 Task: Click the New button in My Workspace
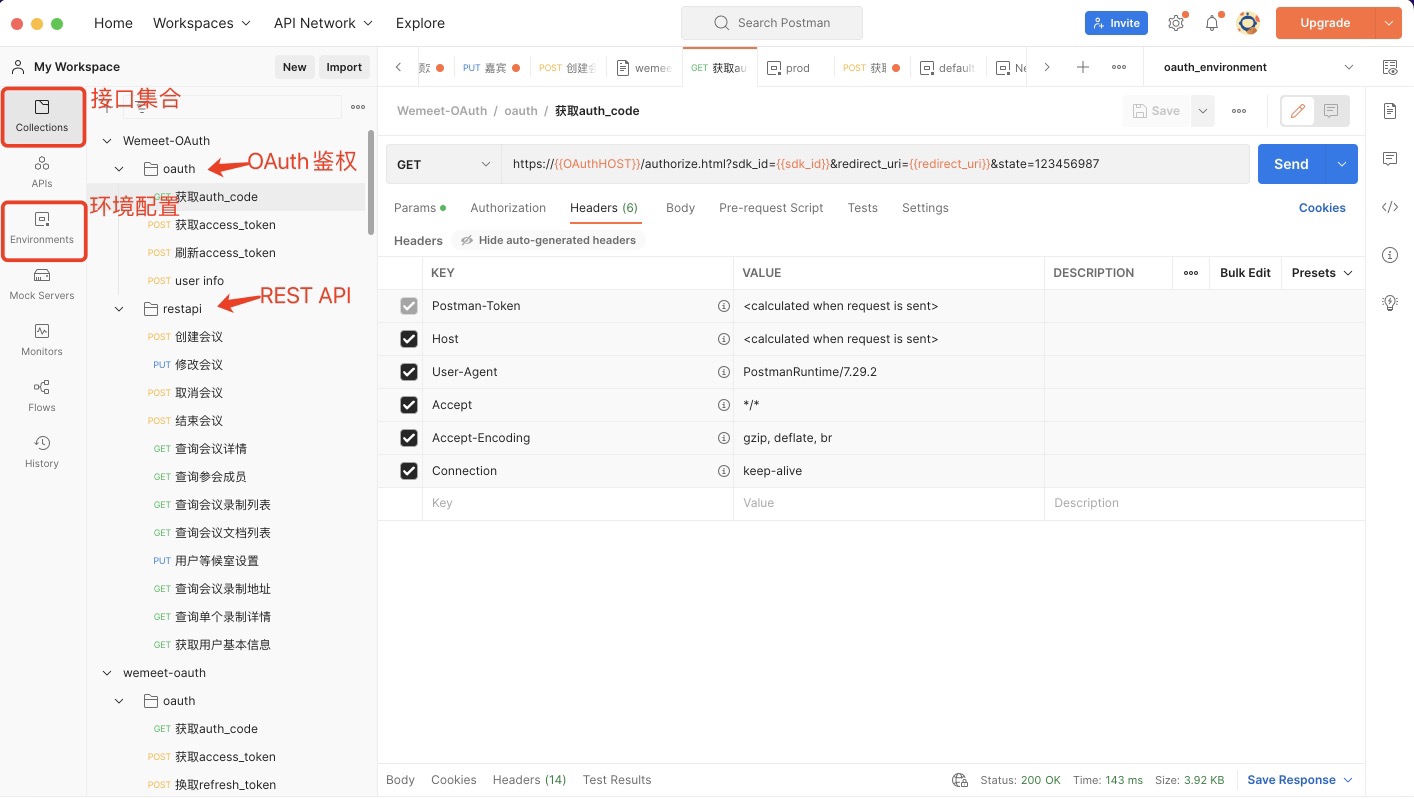[295, 67]
